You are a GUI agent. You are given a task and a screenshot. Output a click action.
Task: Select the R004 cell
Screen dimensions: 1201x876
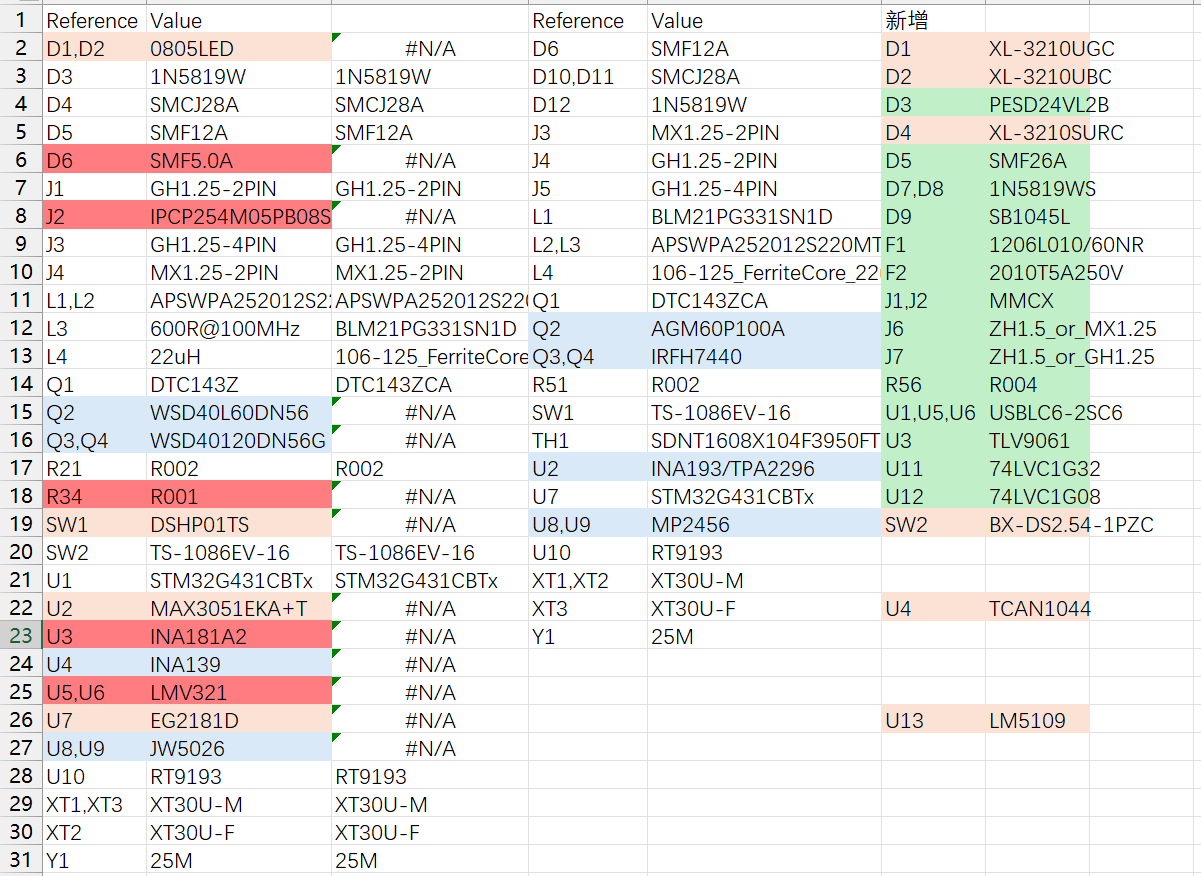1037,384
